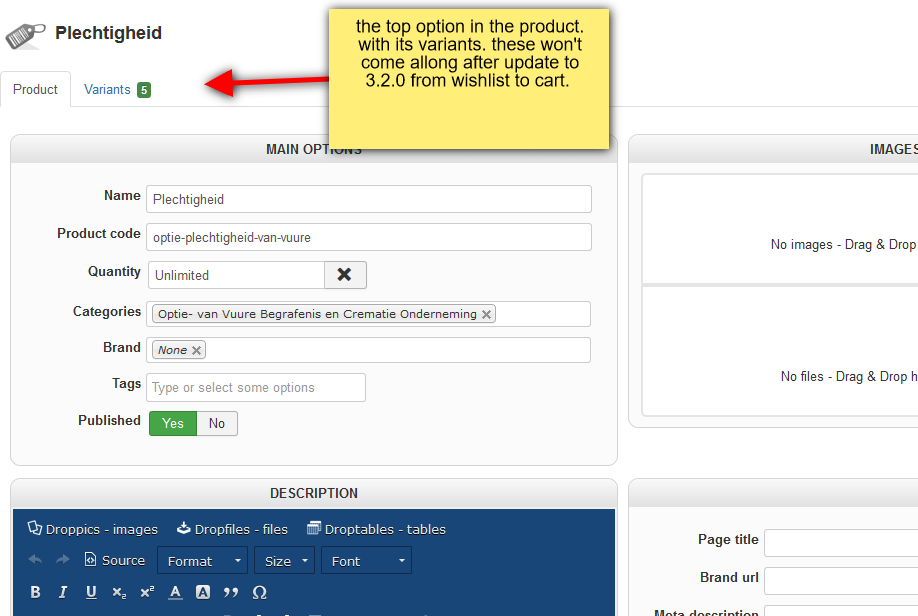The height and width of the screenshot is (616, 918).
Task: Click the Redo arrow in the editor
Action: (63, 560)
